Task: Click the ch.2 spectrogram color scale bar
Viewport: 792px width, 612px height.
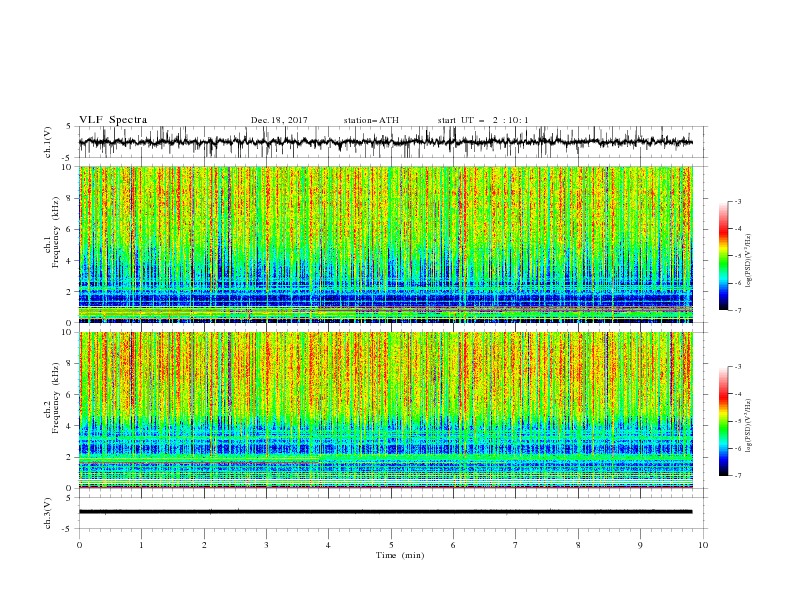Action: pos(723,421)
